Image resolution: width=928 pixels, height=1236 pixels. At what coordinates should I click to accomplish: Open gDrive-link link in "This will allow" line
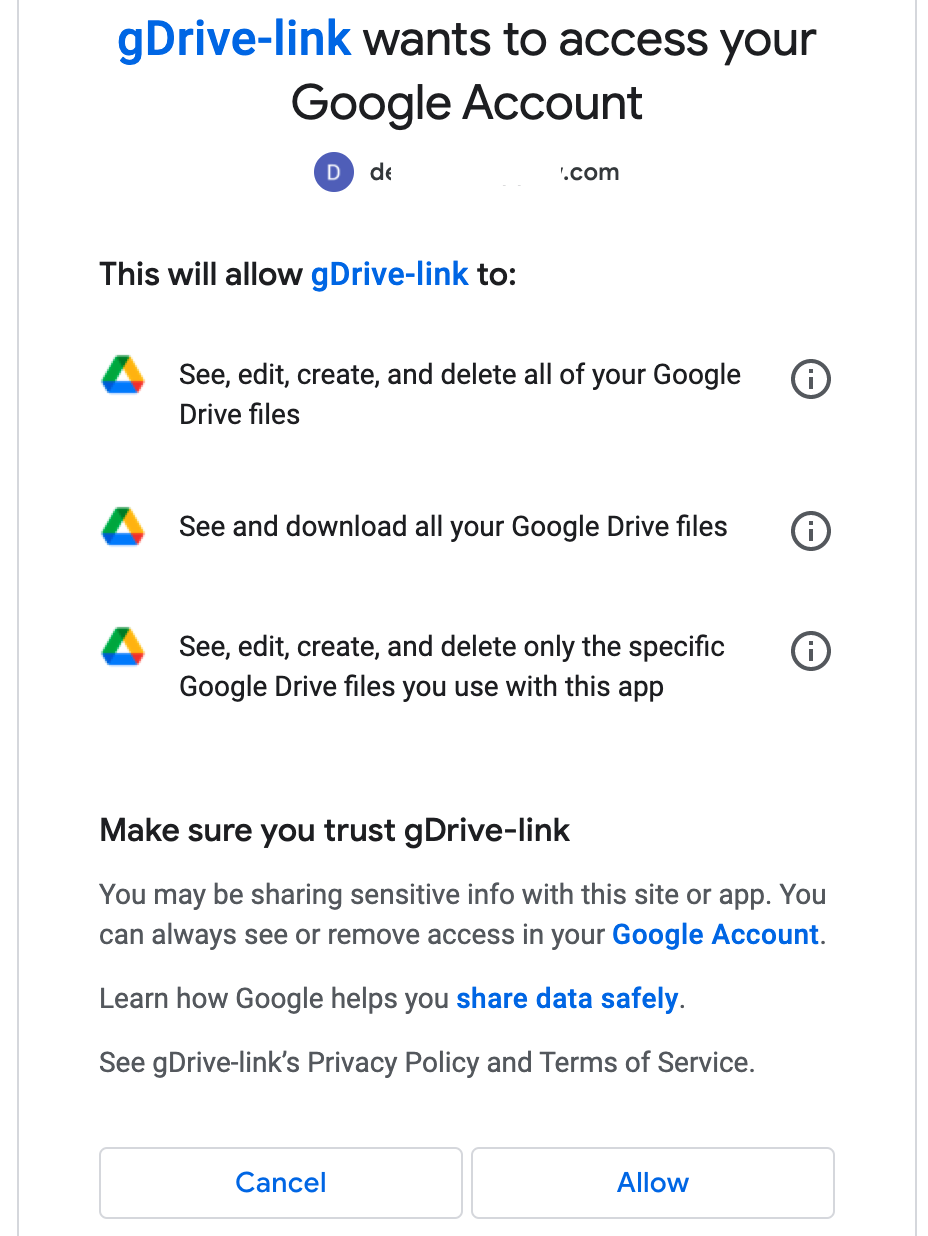click(x=389, y=274)
